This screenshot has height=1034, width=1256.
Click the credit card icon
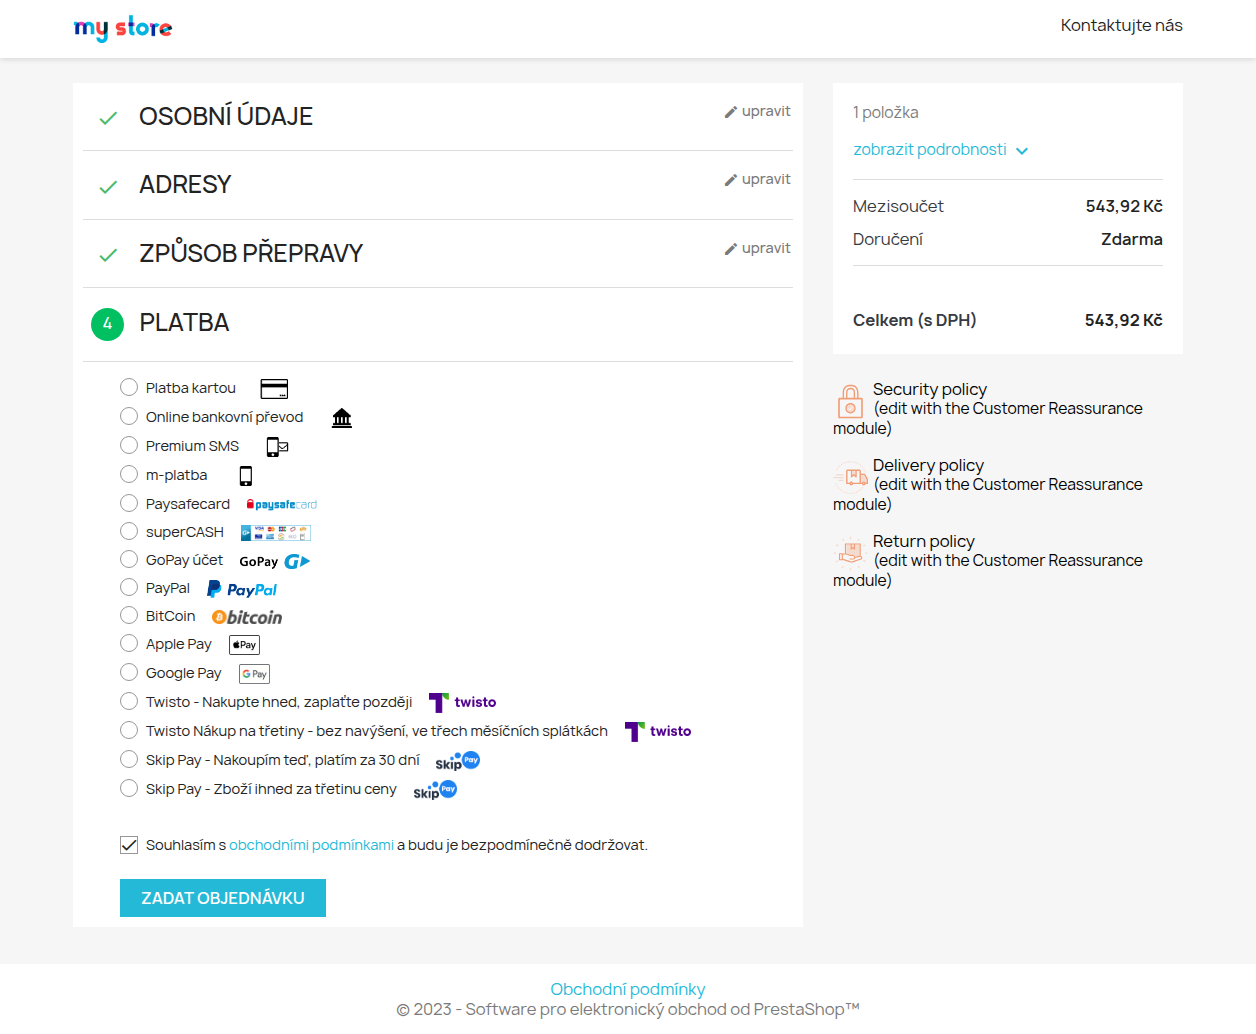[x=274, y=389]
